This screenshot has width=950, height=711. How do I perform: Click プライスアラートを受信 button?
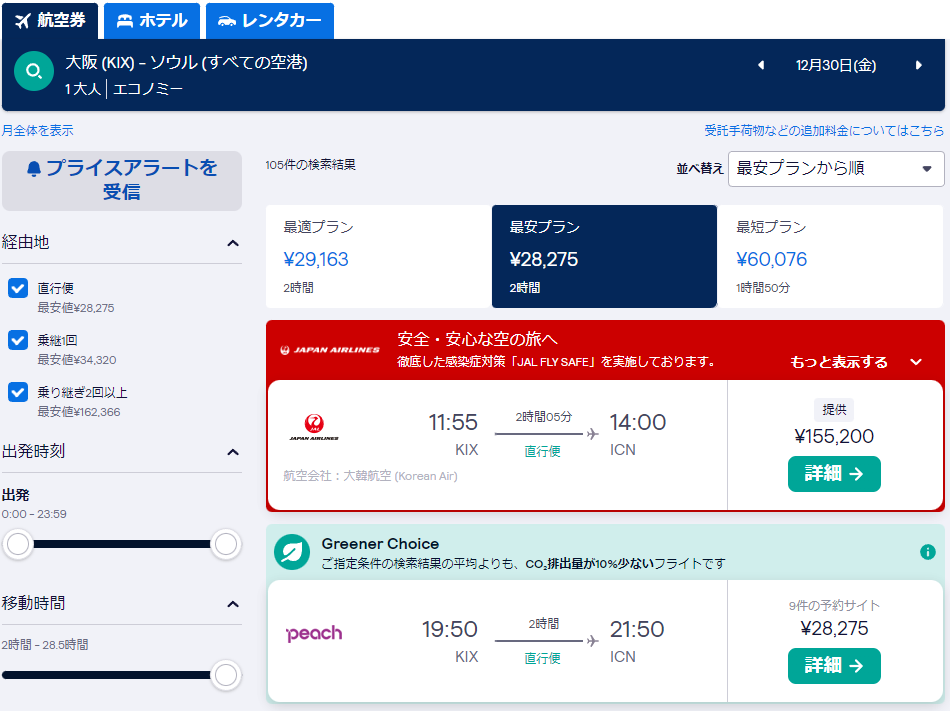pyautogui.click(x=122, y=180)
